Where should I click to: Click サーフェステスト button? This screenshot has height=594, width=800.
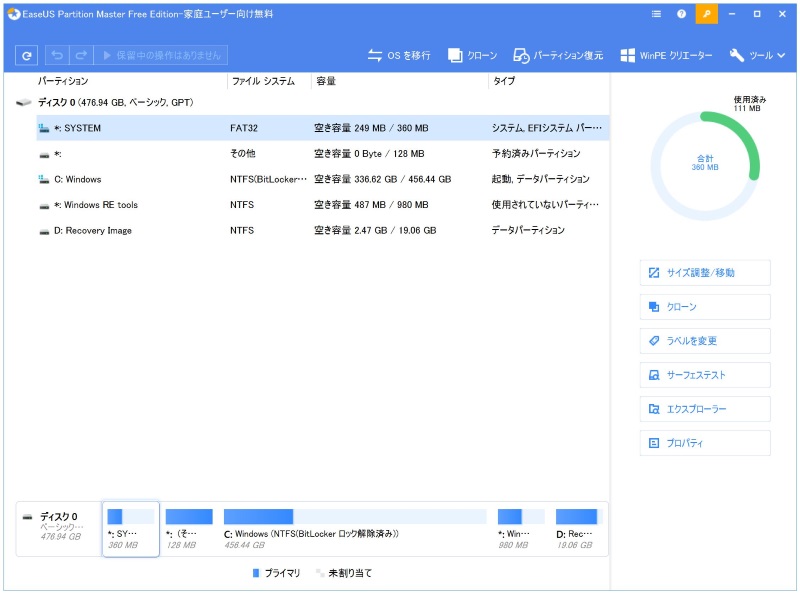click(x=705, y=375)
